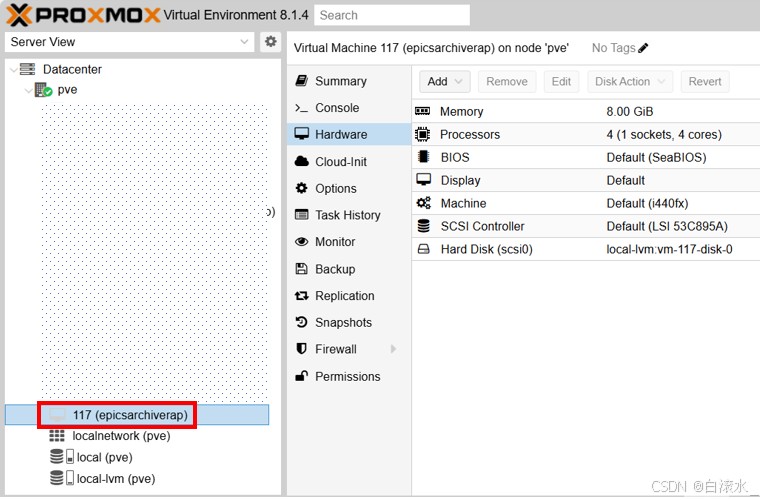Viewport: 763px width, 500px height.
Task: Select local (pve) storage
Action: coord(105,458)
